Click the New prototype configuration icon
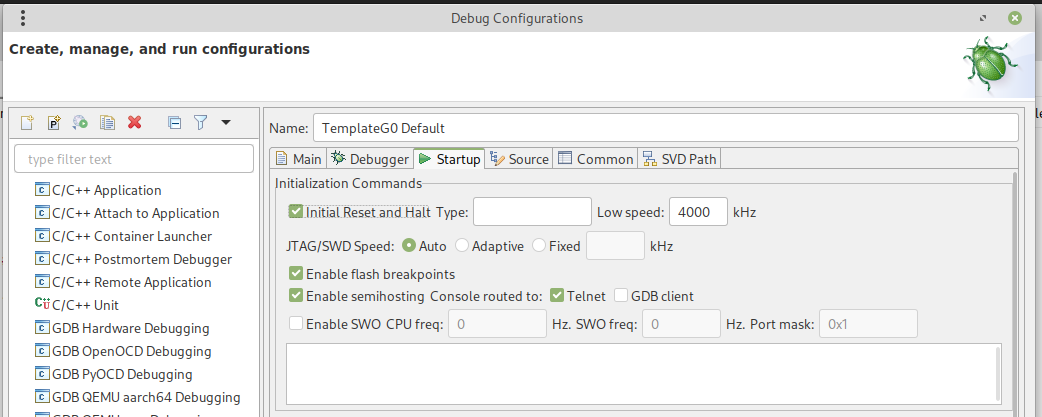The width and height of the screenshot is (1042, 417). [54, 122]
